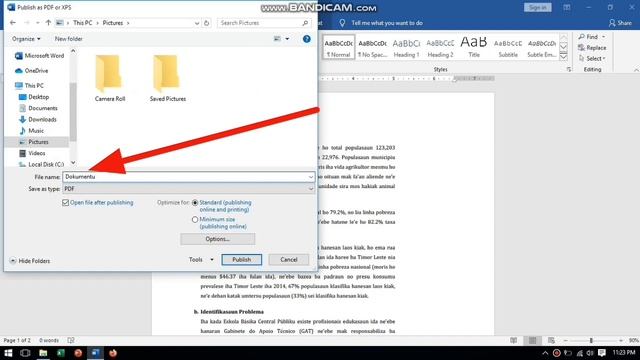
Task: Click the Find icon in Word ribbon
Action: click(582, 37)
